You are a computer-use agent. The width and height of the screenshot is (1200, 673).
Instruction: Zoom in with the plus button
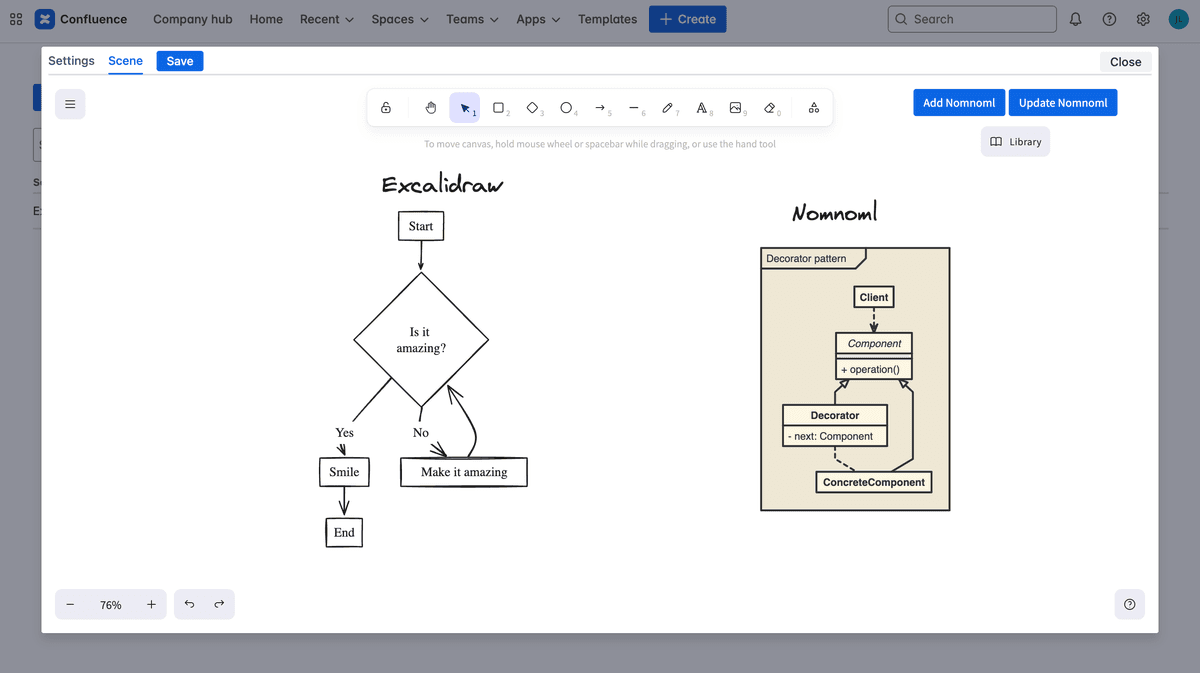coord(151,605)
